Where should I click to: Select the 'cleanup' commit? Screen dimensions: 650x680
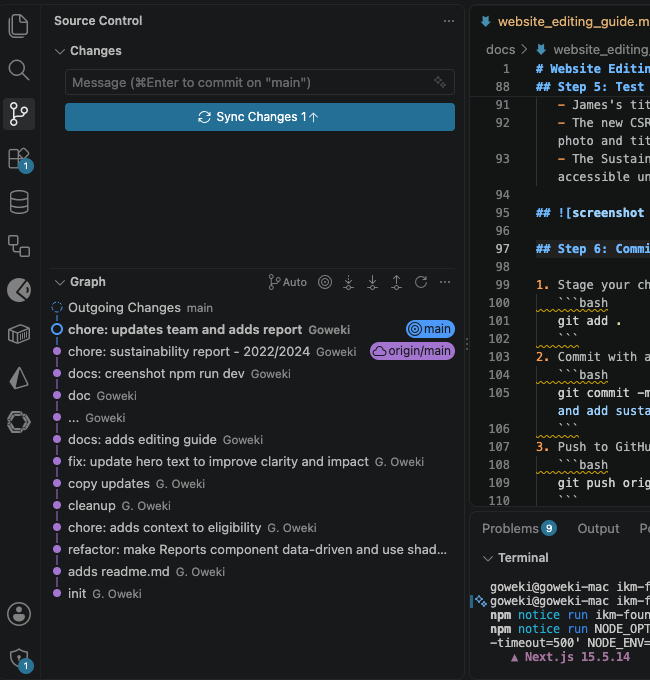pos(253,506)
